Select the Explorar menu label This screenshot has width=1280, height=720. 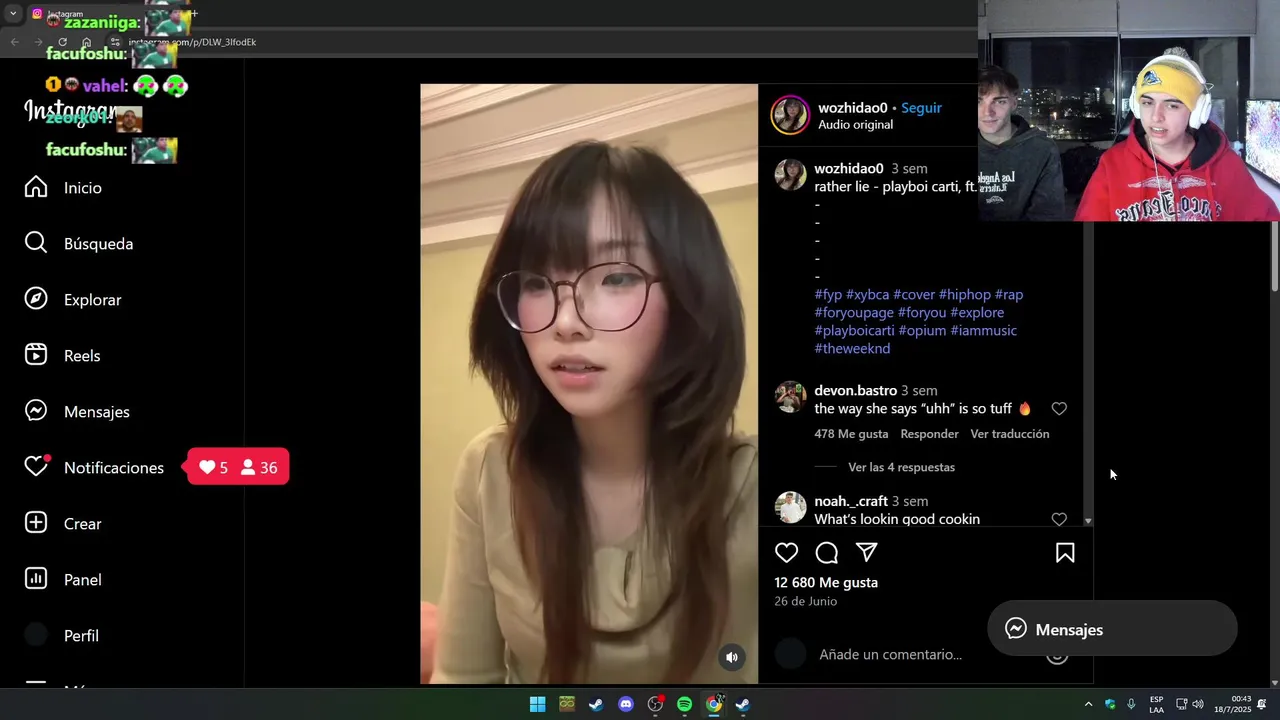[x=92, y=300]
